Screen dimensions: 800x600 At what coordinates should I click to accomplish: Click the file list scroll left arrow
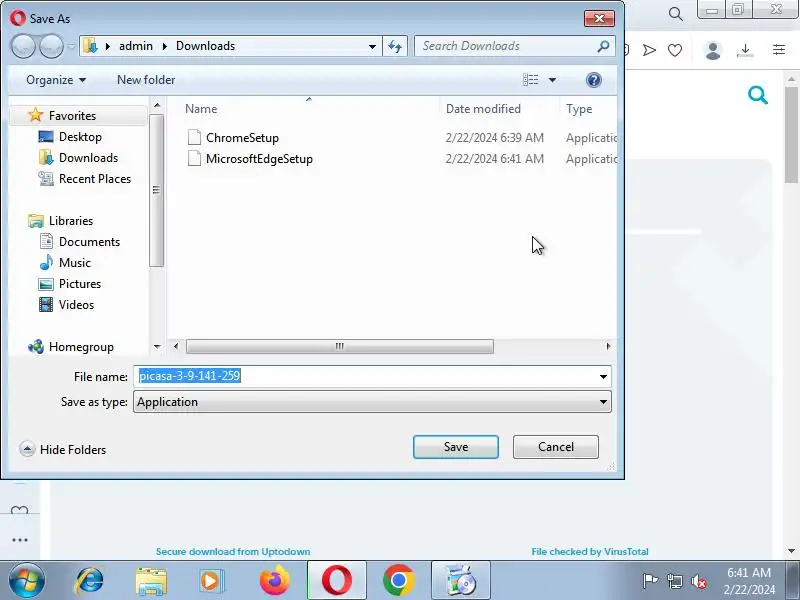tap(176, 346)
